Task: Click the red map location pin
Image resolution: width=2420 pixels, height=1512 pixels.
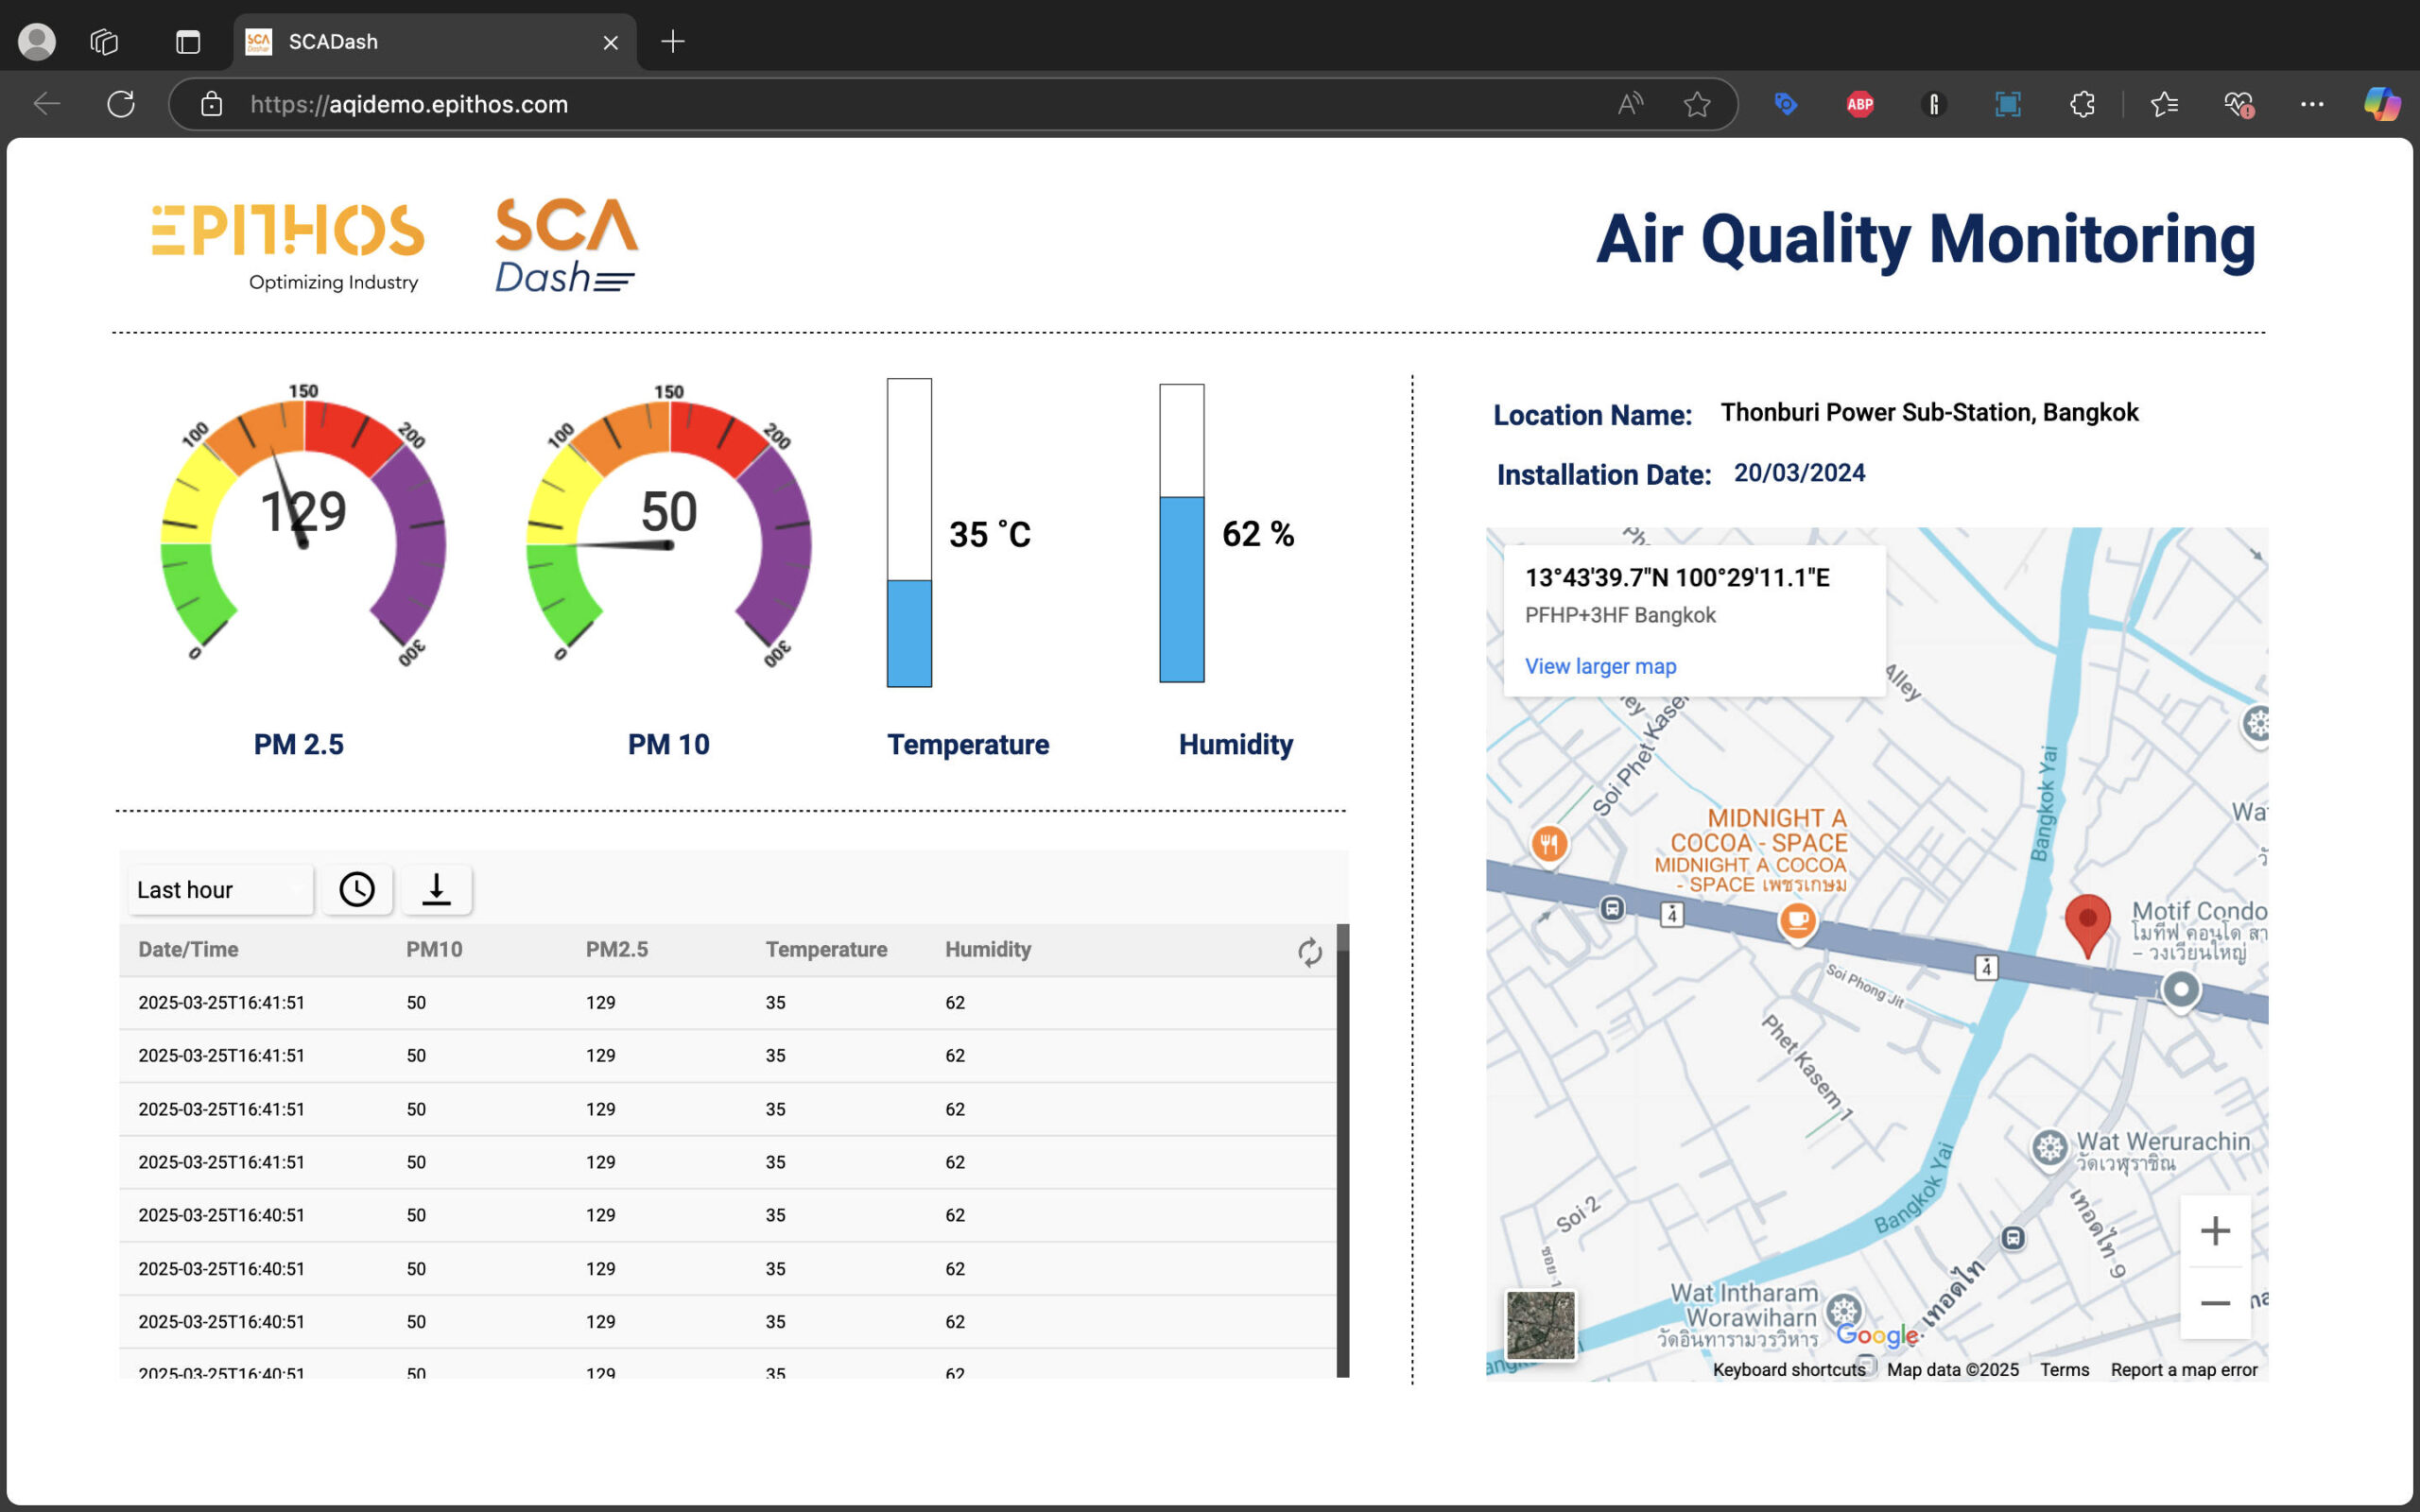Action: pyautogui.click(x=2087, y=921)
